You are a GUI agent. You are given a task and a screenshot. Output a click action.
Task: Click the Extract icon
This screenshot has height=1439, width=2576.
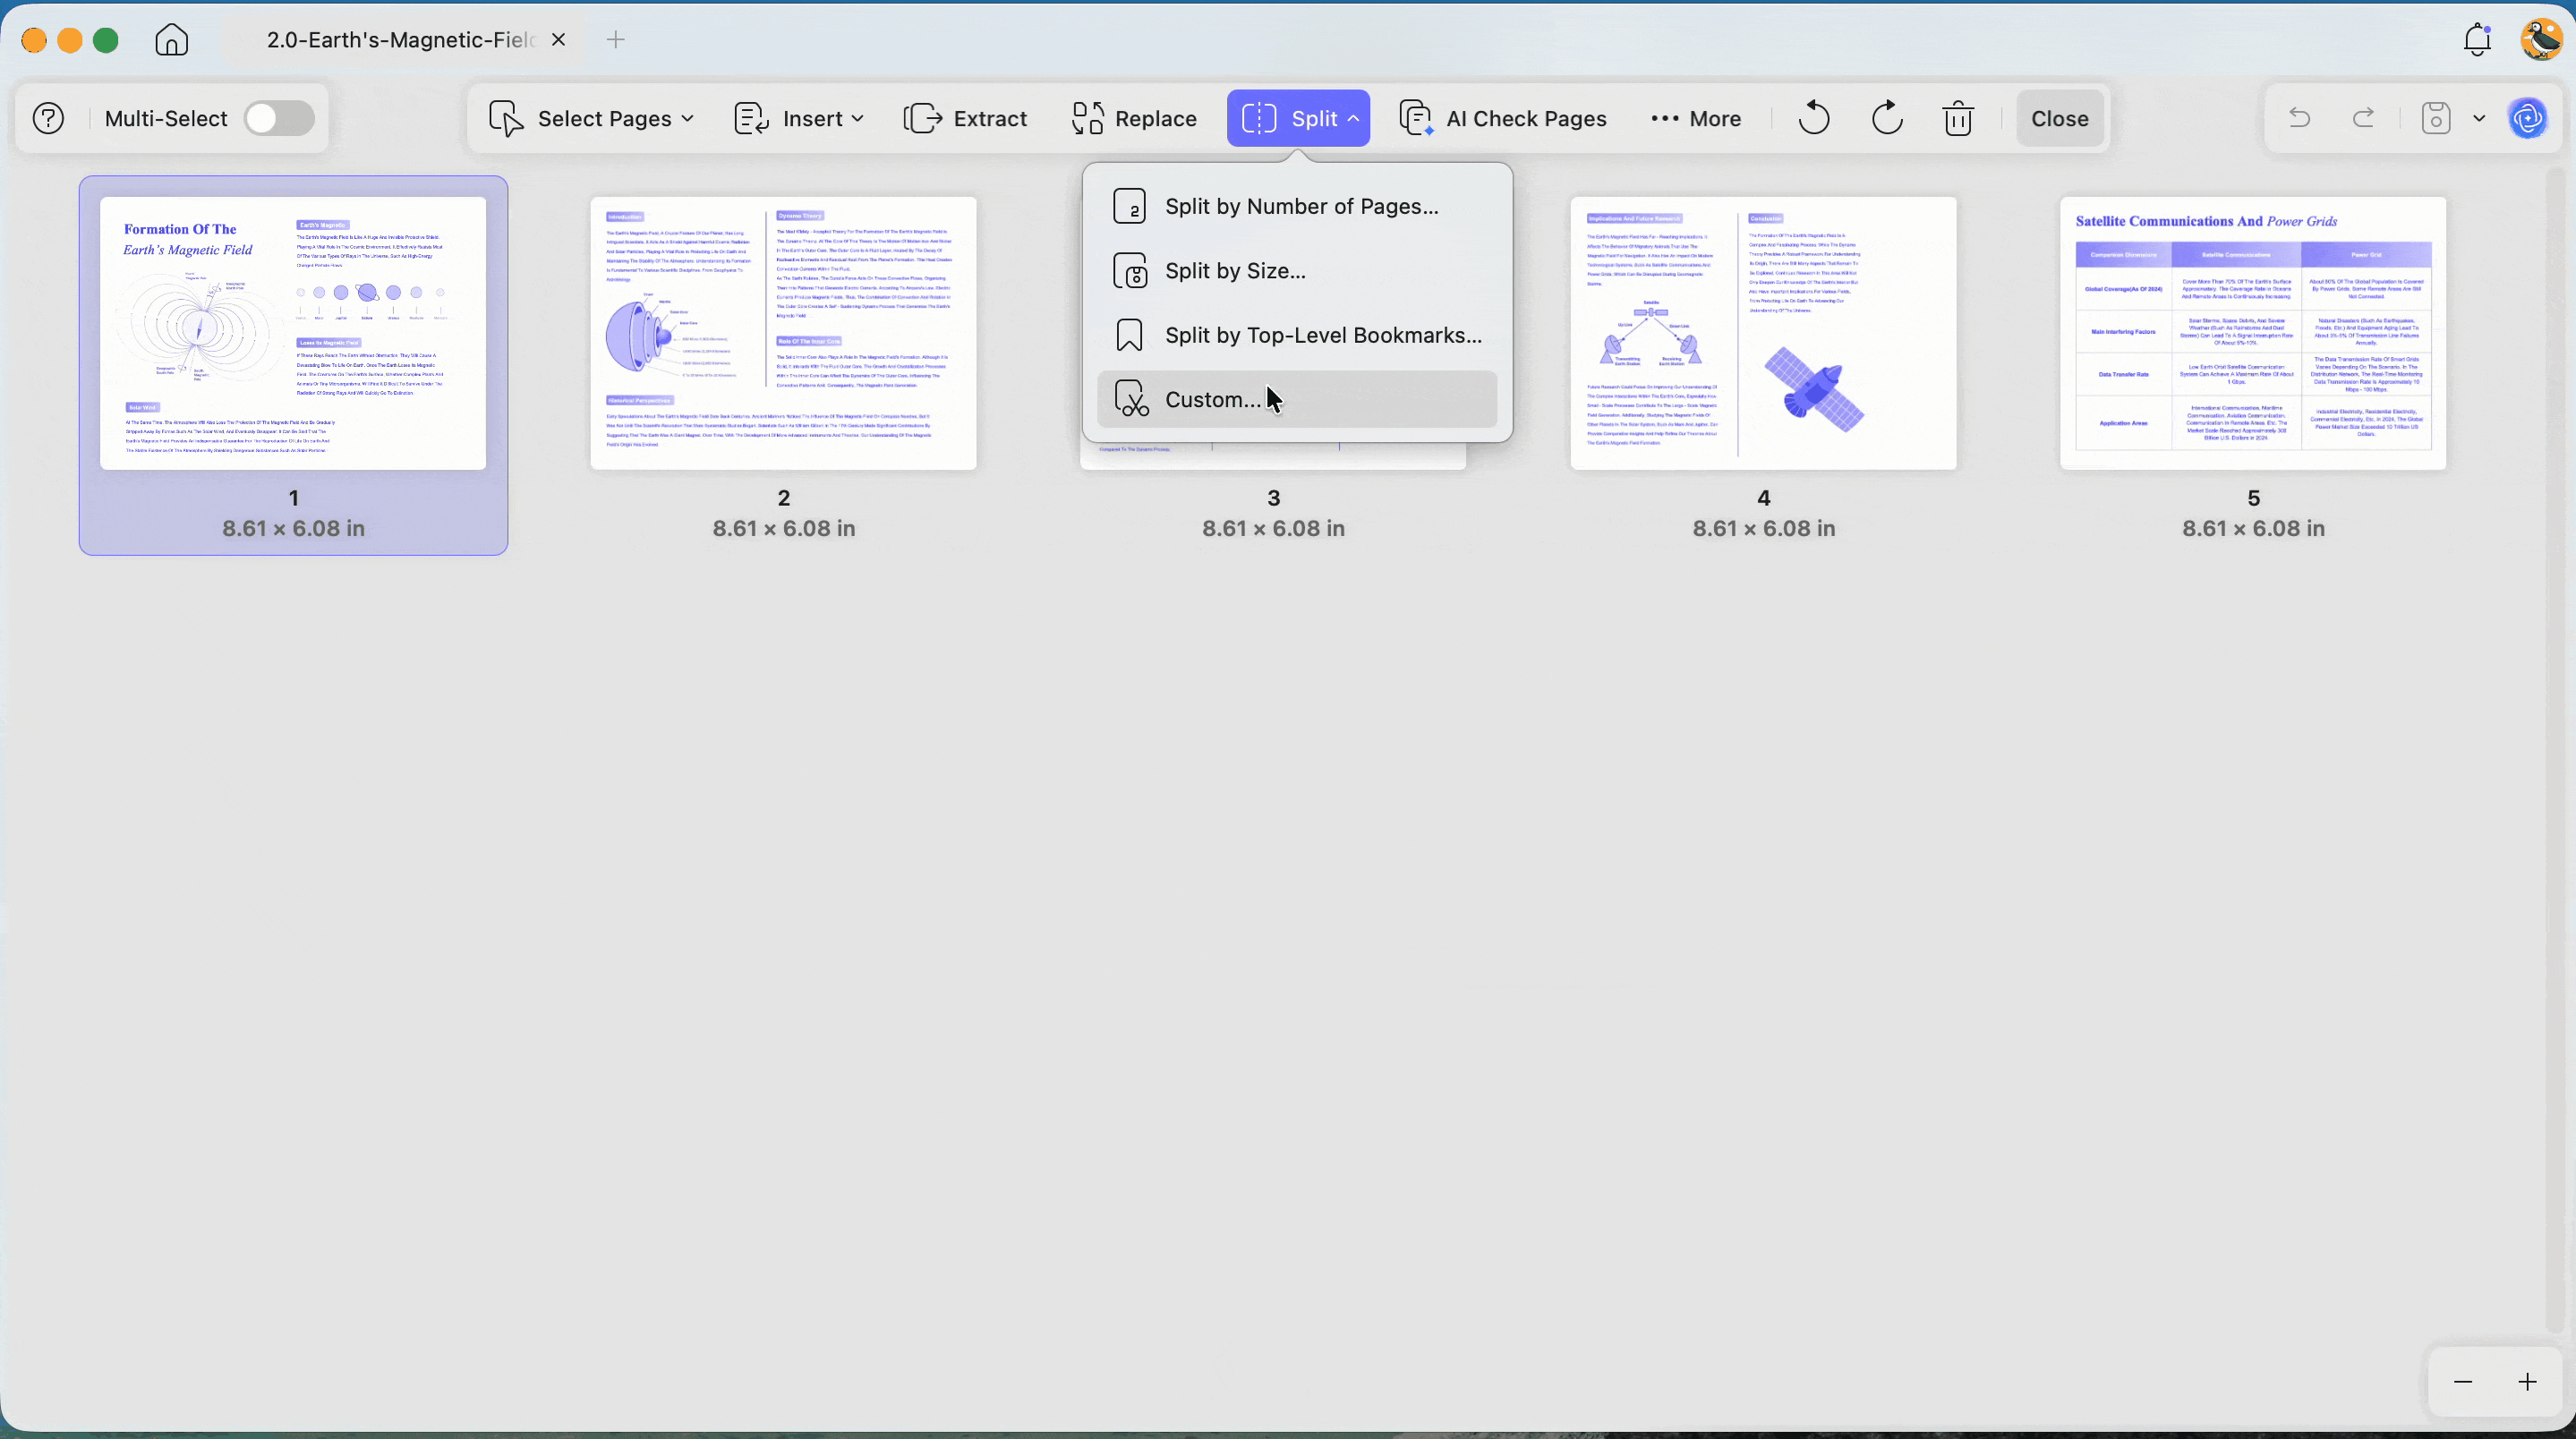(922, 118)
